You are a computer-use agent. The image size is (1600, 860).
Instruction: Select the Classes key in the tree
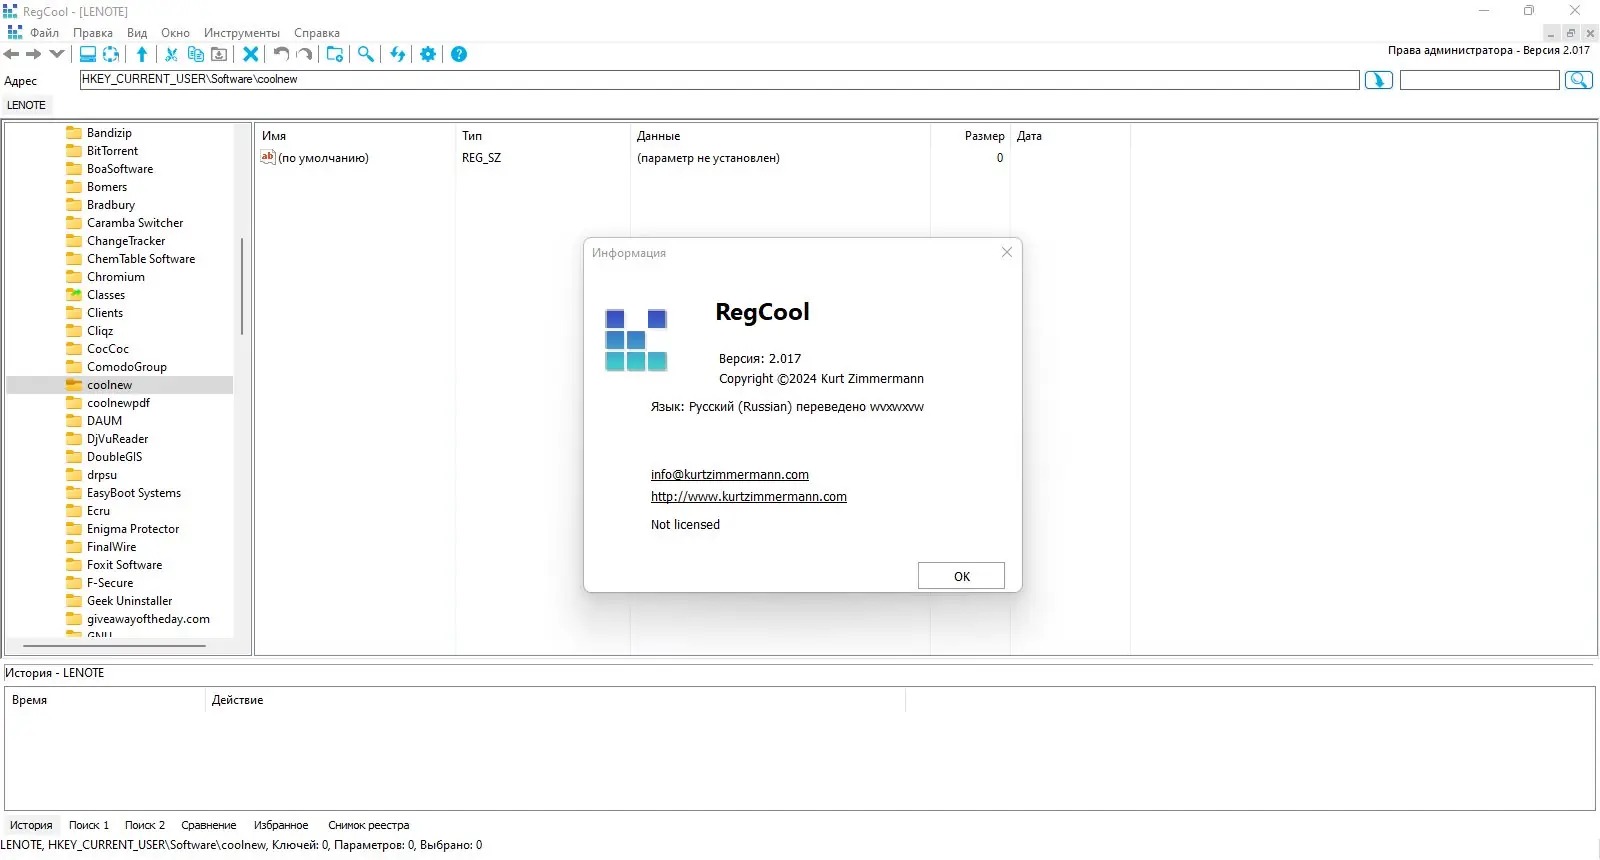click(x=106, y=295)
